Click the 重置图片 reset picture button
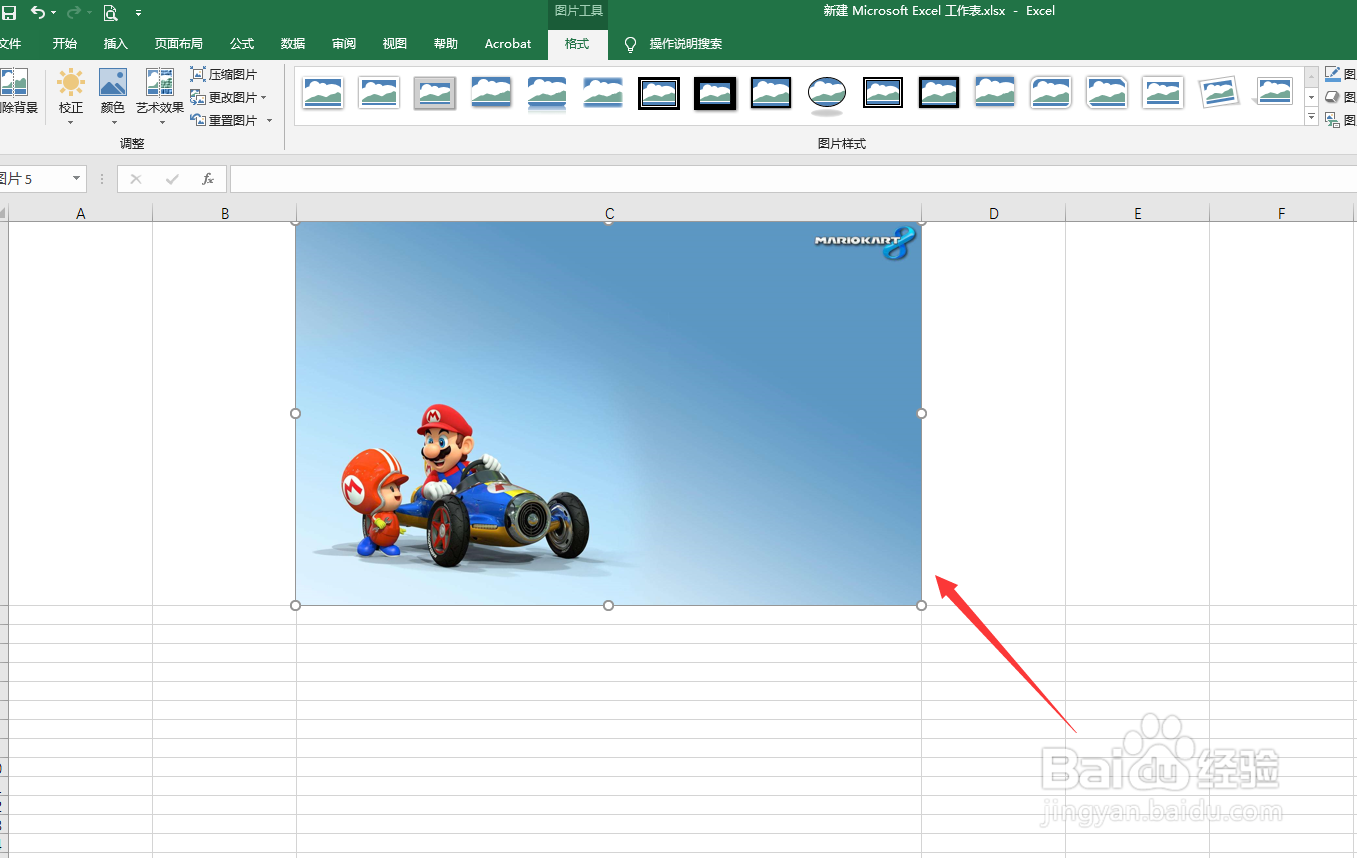This screenshot has width=1357, height=858. coord(224,121)
